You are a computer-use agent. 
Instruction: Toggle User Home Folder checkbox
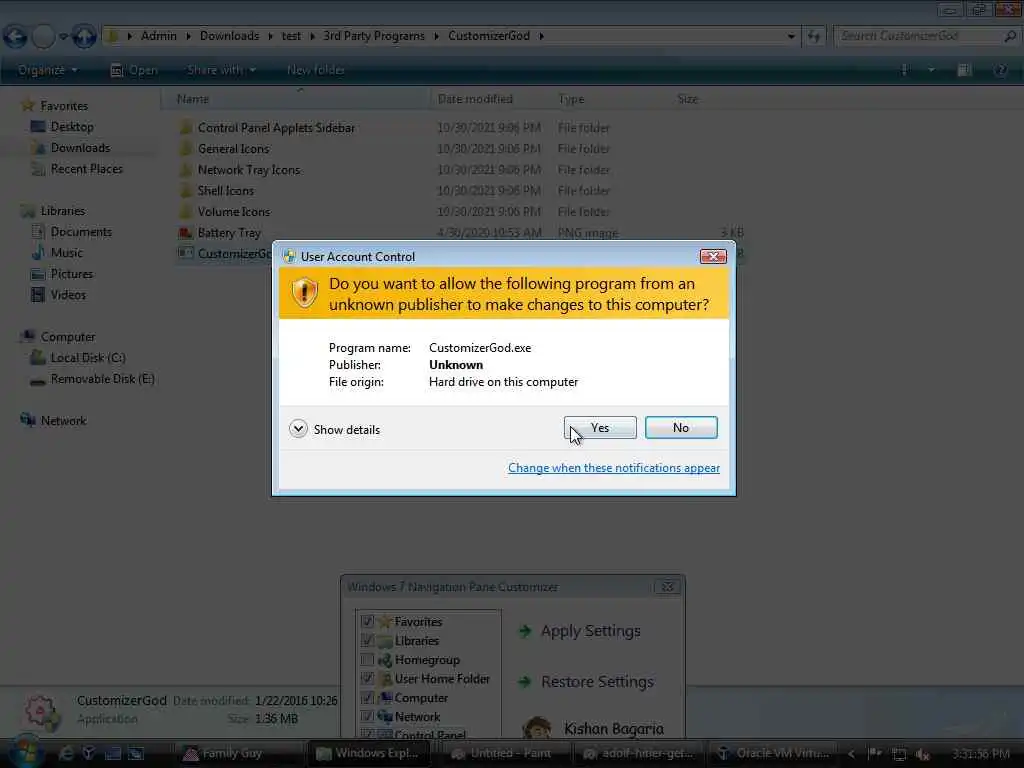pos(367,679)
